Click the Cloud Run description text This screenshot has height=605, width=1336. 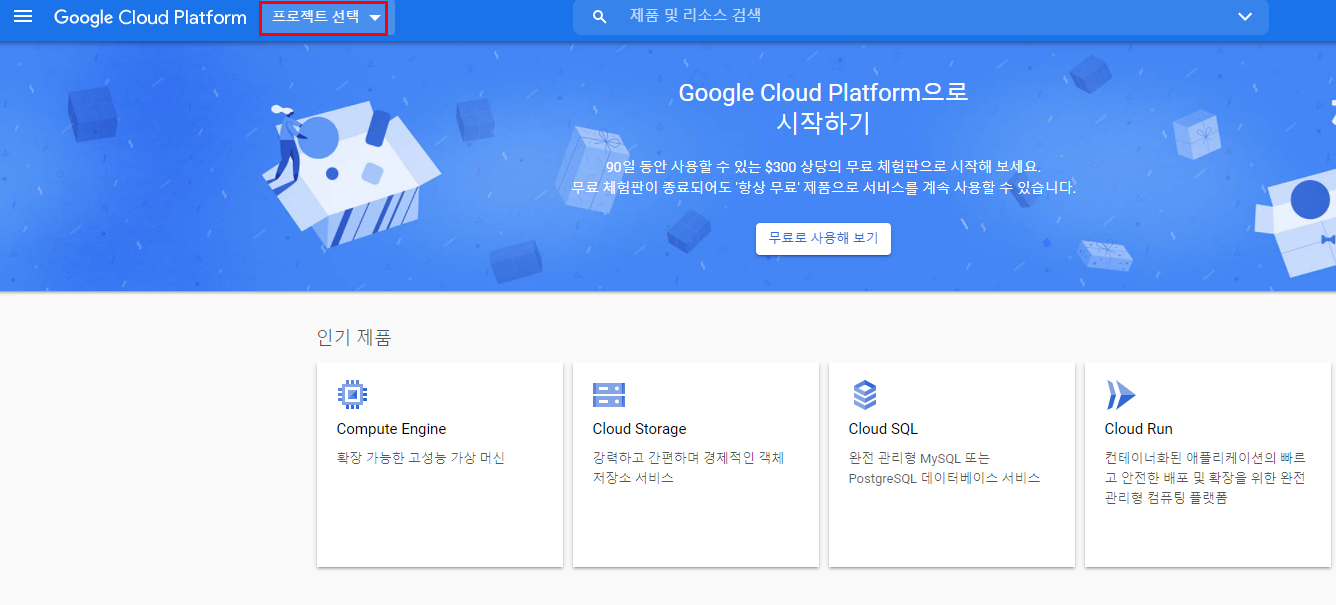1205,477
